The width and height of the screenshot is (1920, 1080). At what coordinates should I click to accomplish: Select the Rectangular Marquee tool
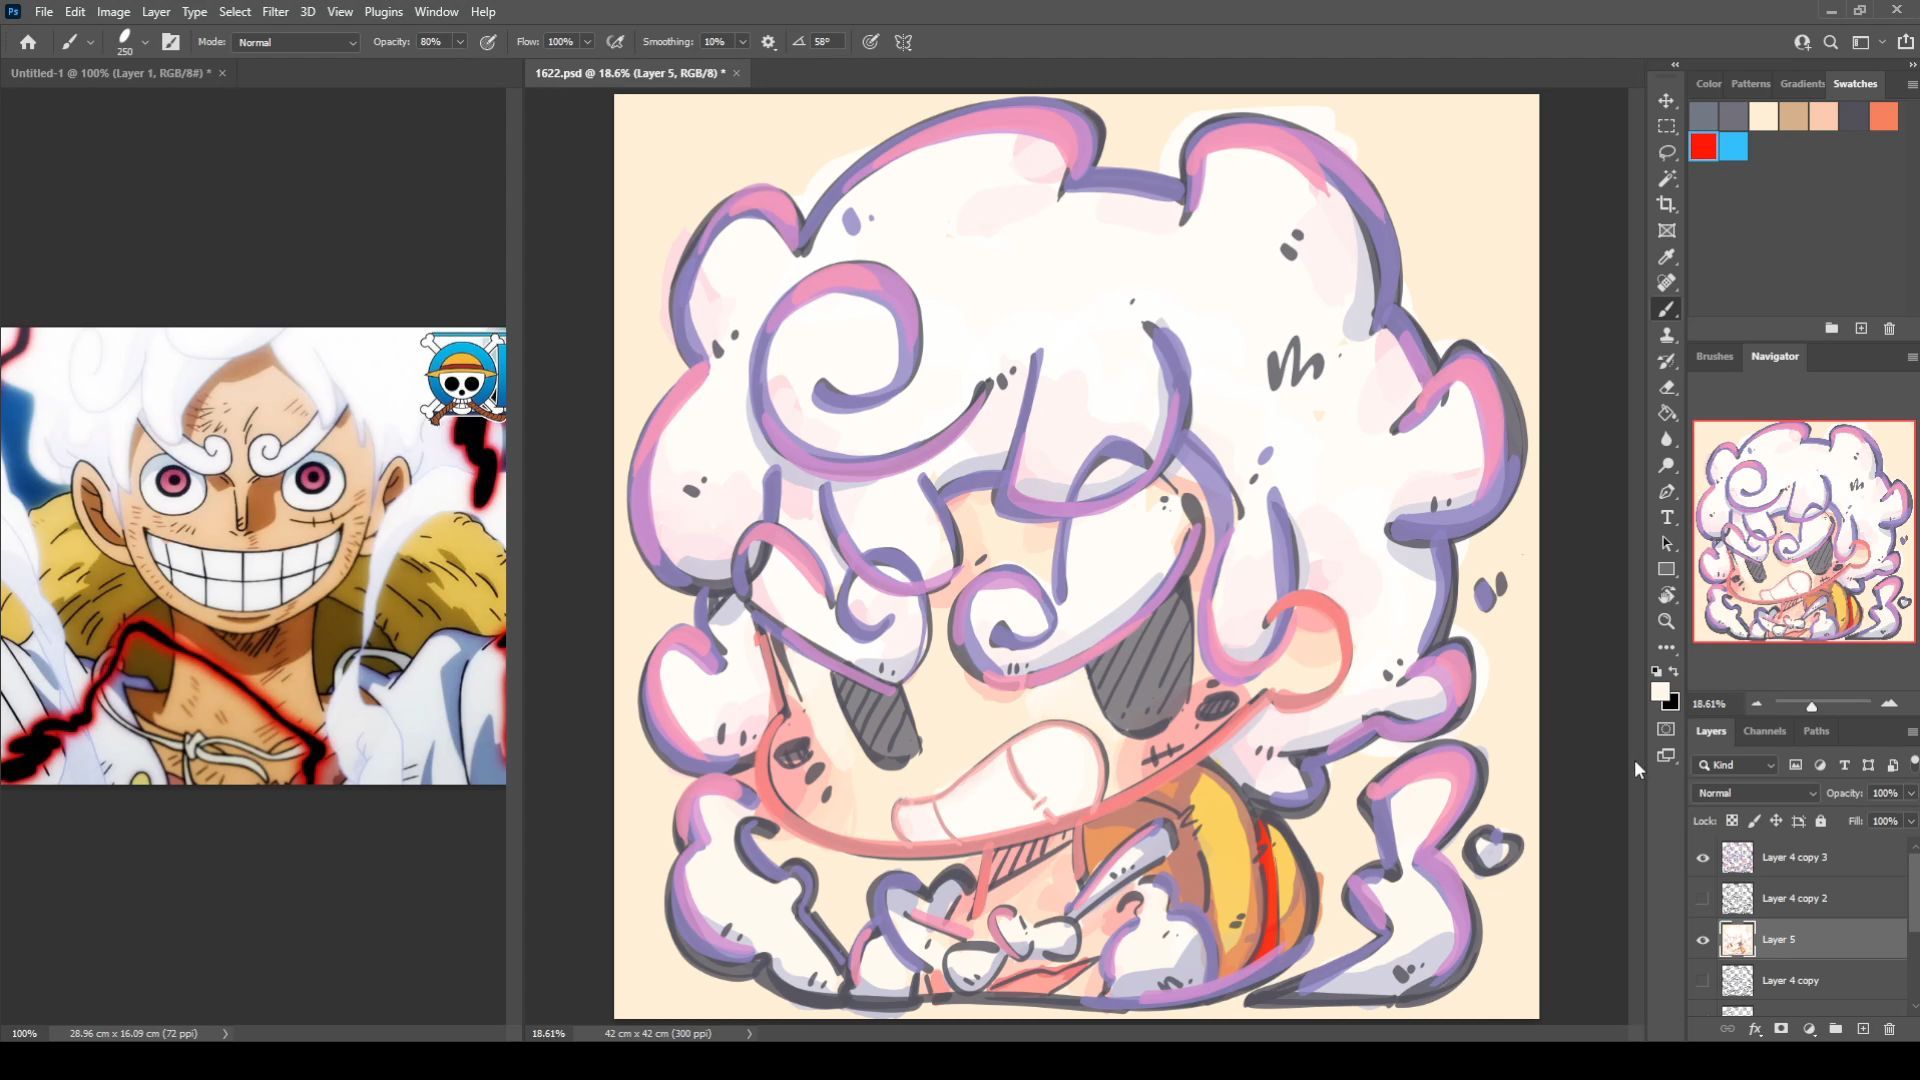tap(1667, 127)
